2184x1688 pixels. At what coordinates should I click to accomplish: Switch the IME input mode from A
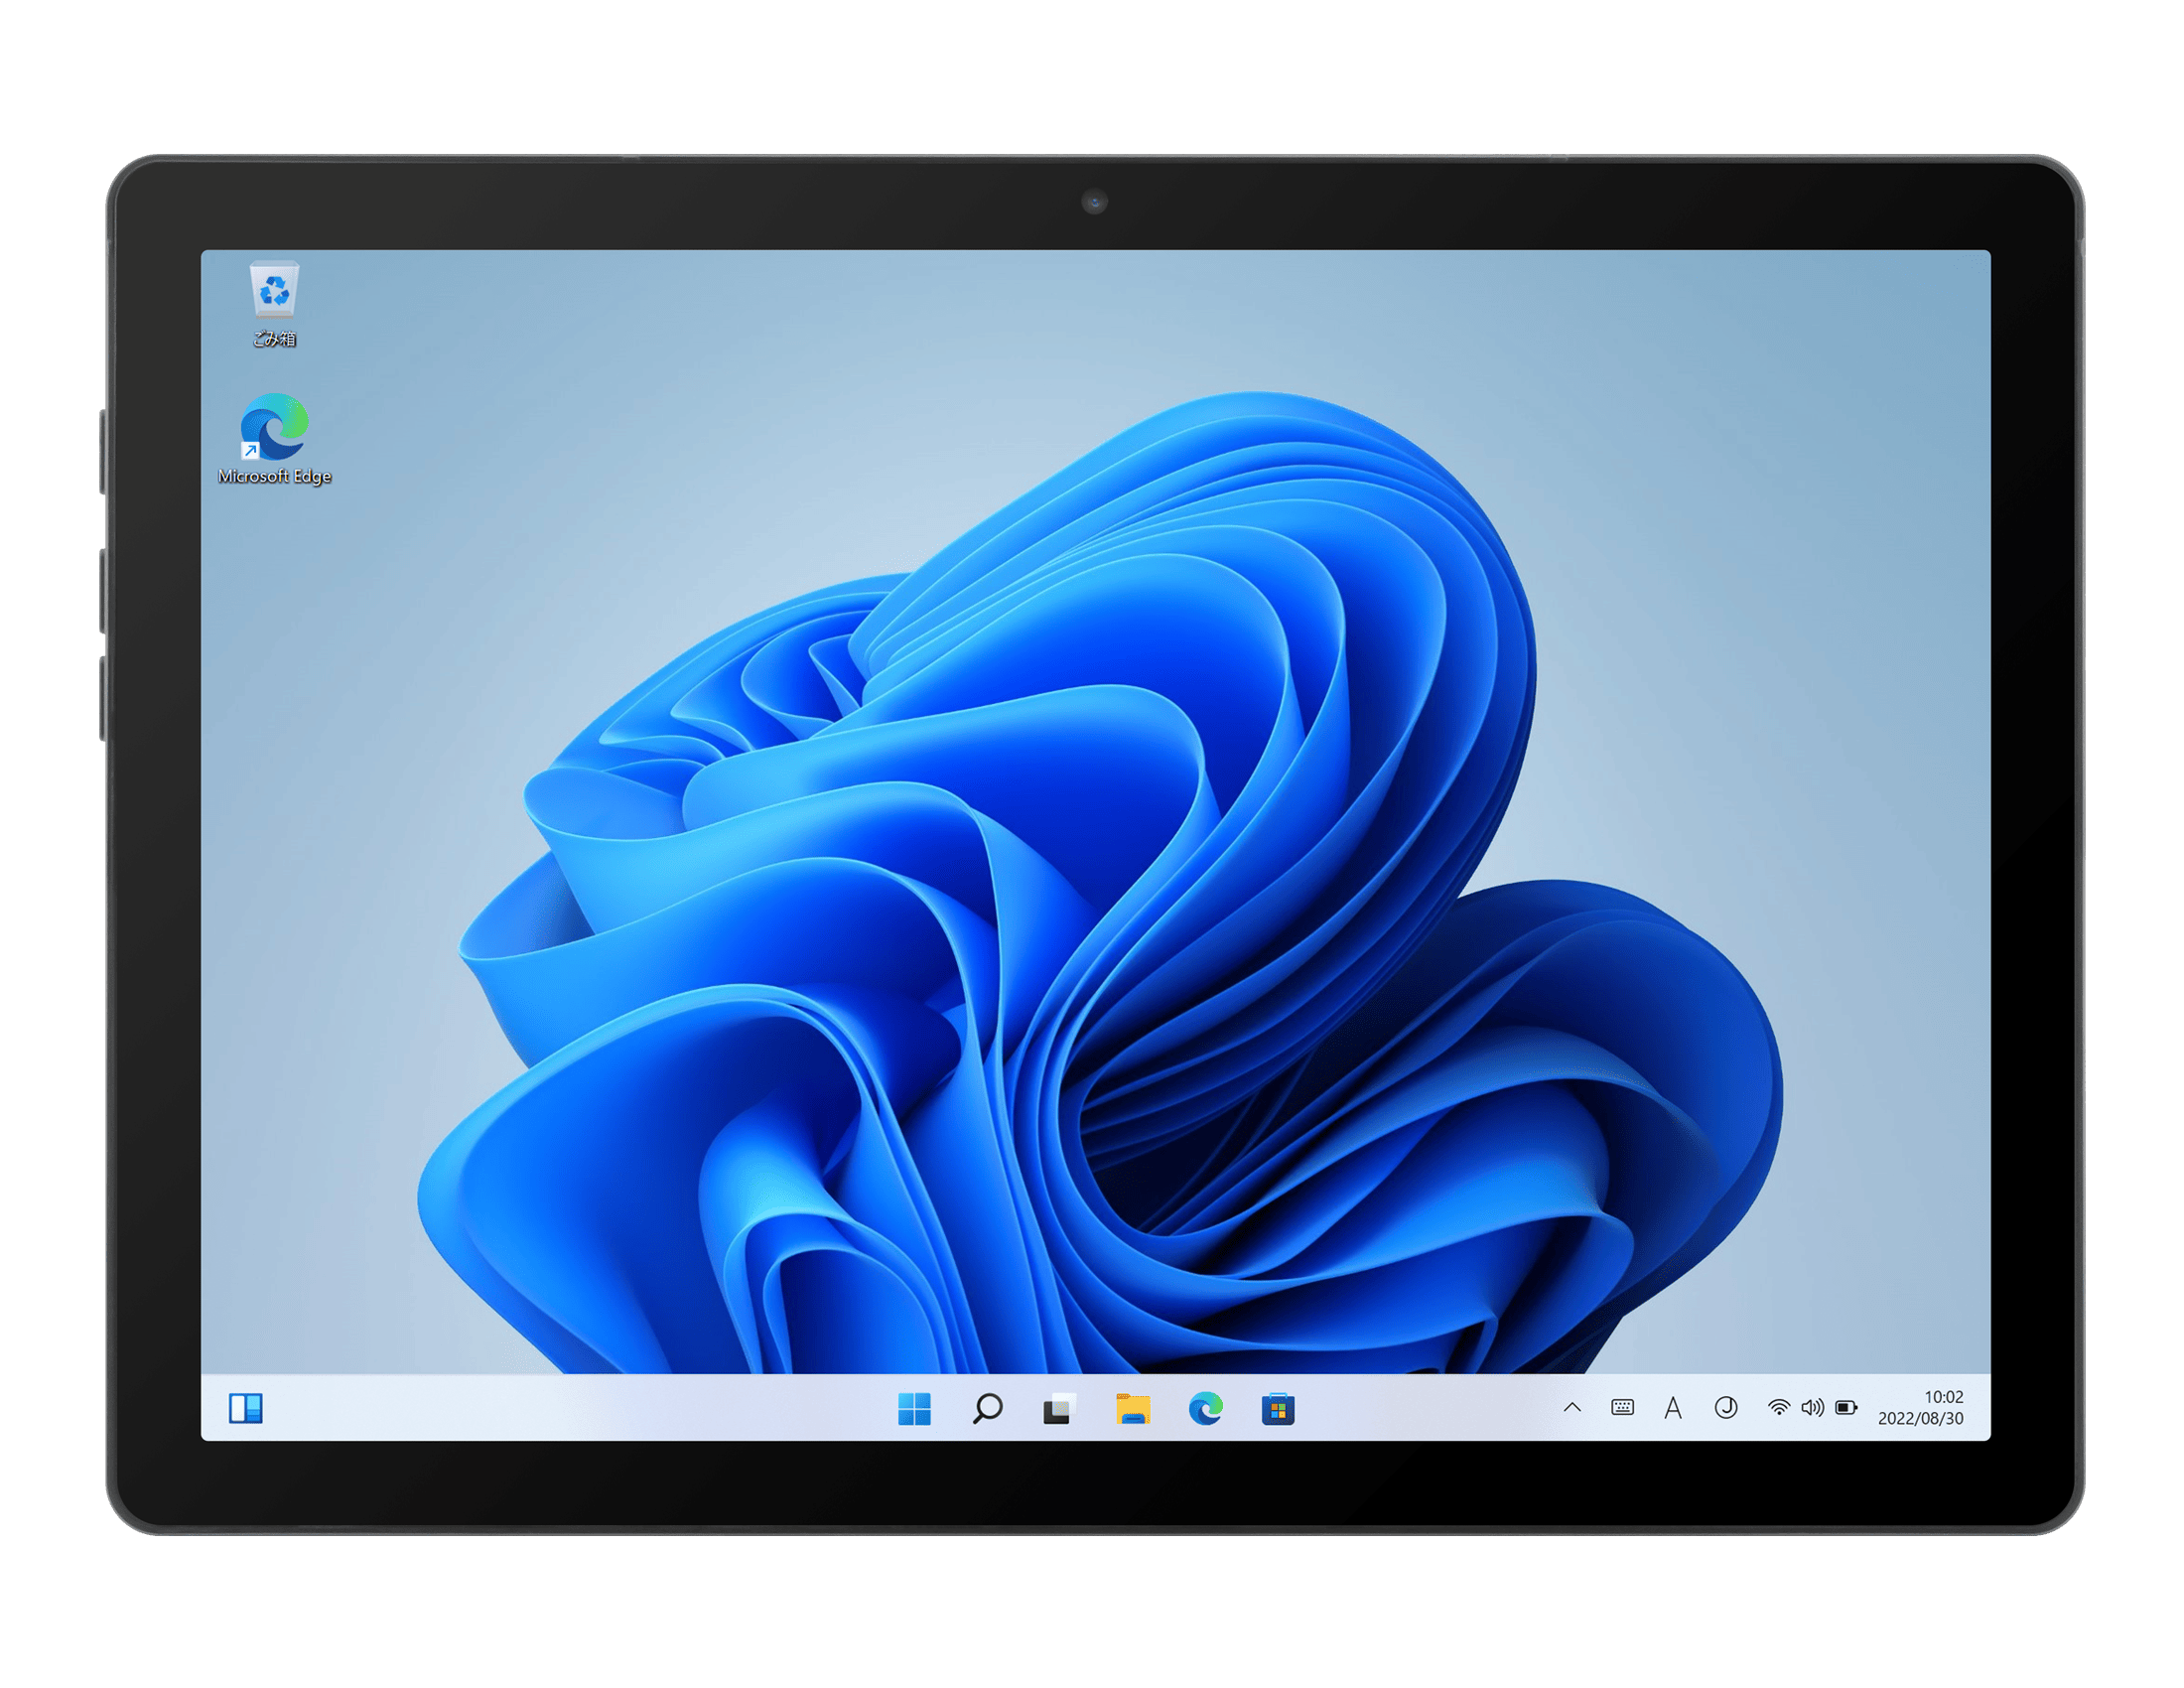coord(1673,1410)
